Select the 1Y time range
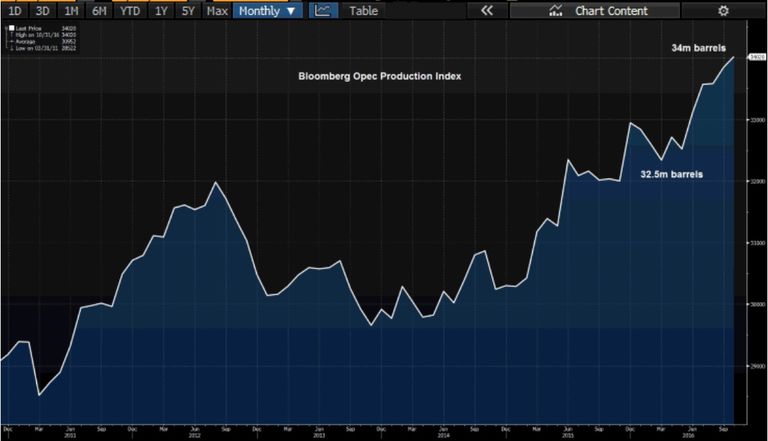768x441 pixels. pos(161,11)
